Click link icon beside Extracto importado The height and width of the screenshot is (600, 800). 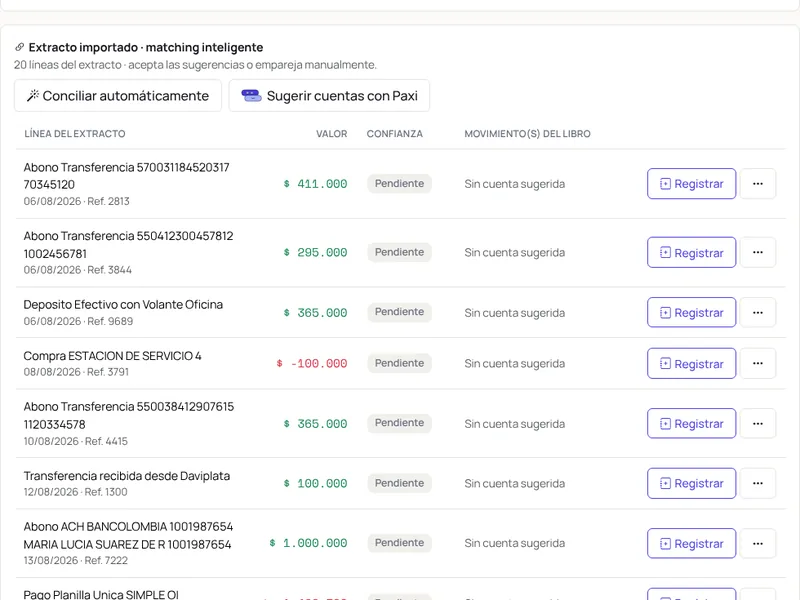pyautogui.click(x=19, y=47)
